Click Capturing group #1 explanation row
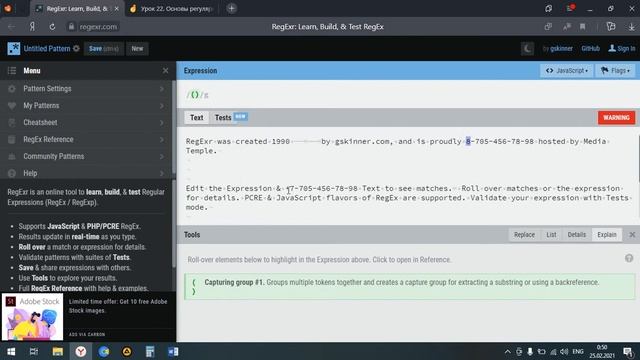The image size is (640, 360). point(410,287)
